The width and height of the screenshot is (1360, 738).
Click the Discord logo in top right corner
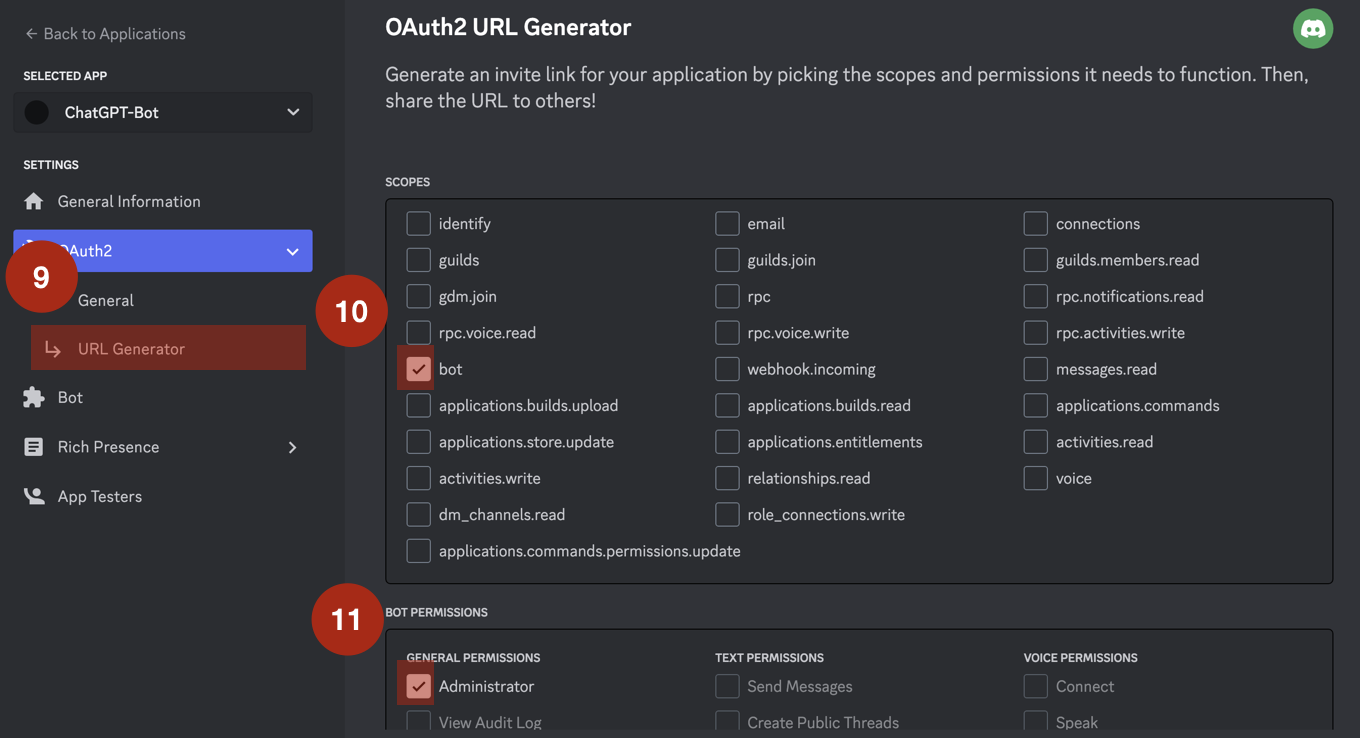click(x=1313, y=28)
